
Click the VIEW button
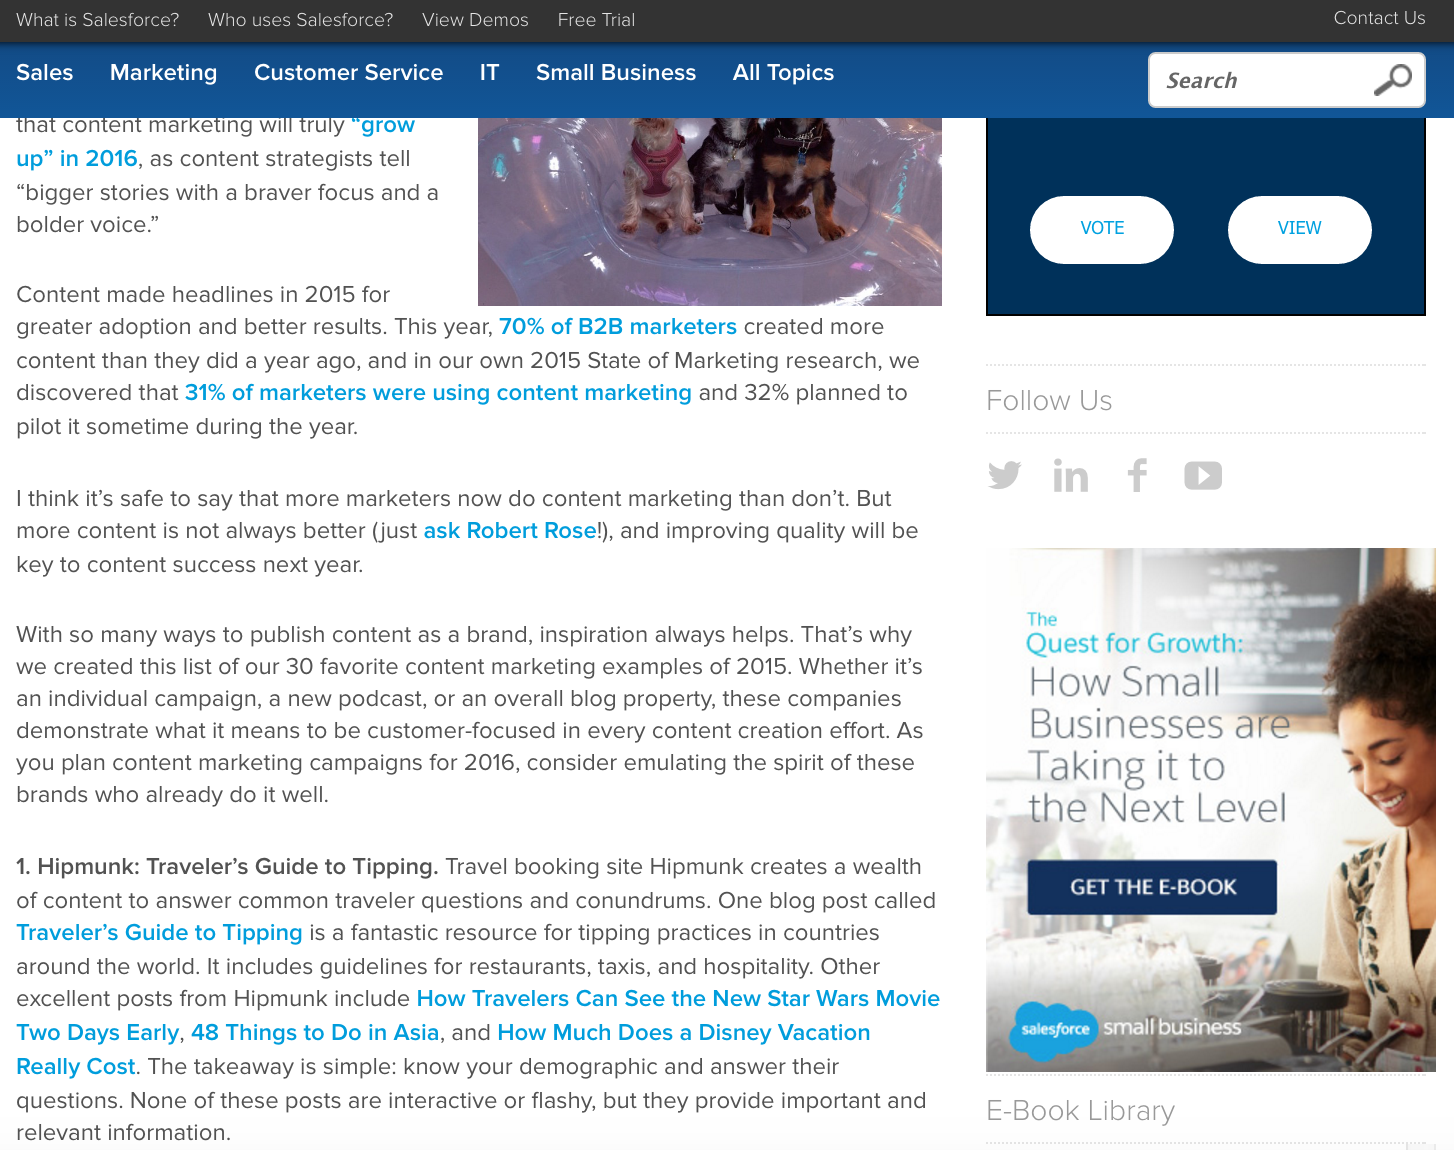tap(1299, 229)
